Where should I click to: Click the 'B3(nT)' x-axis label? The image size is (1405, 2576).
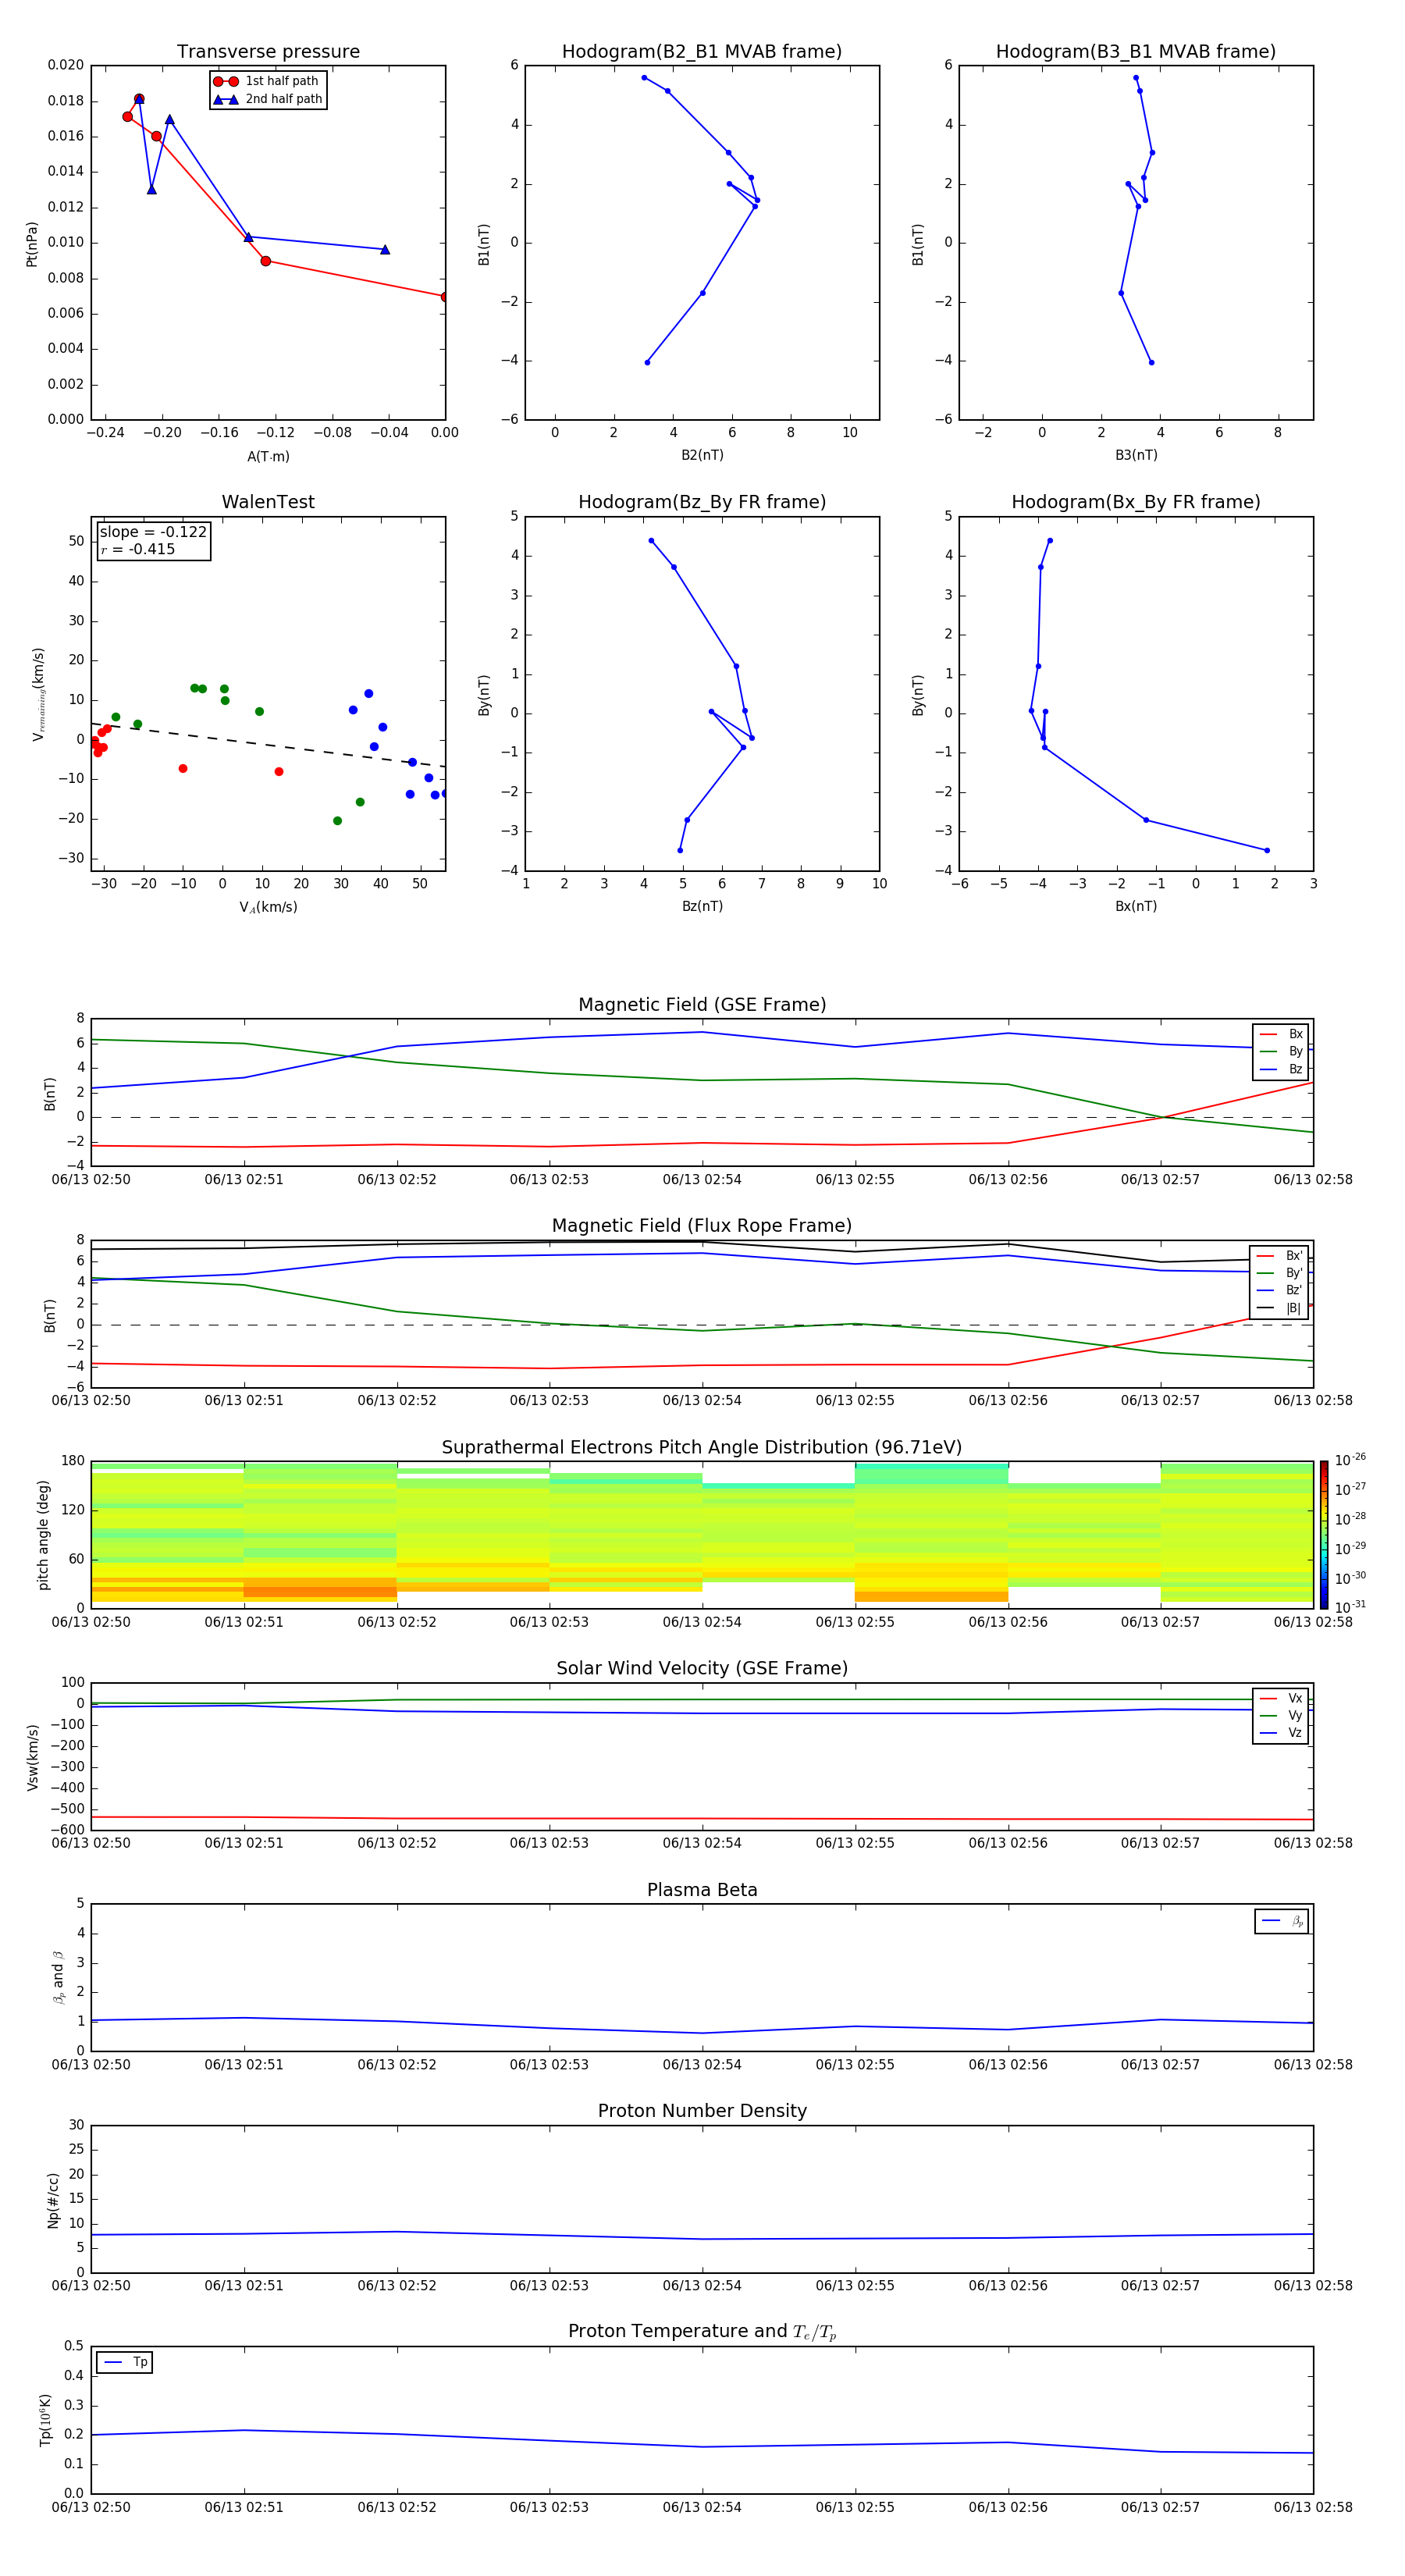(x=1136, y=455)
